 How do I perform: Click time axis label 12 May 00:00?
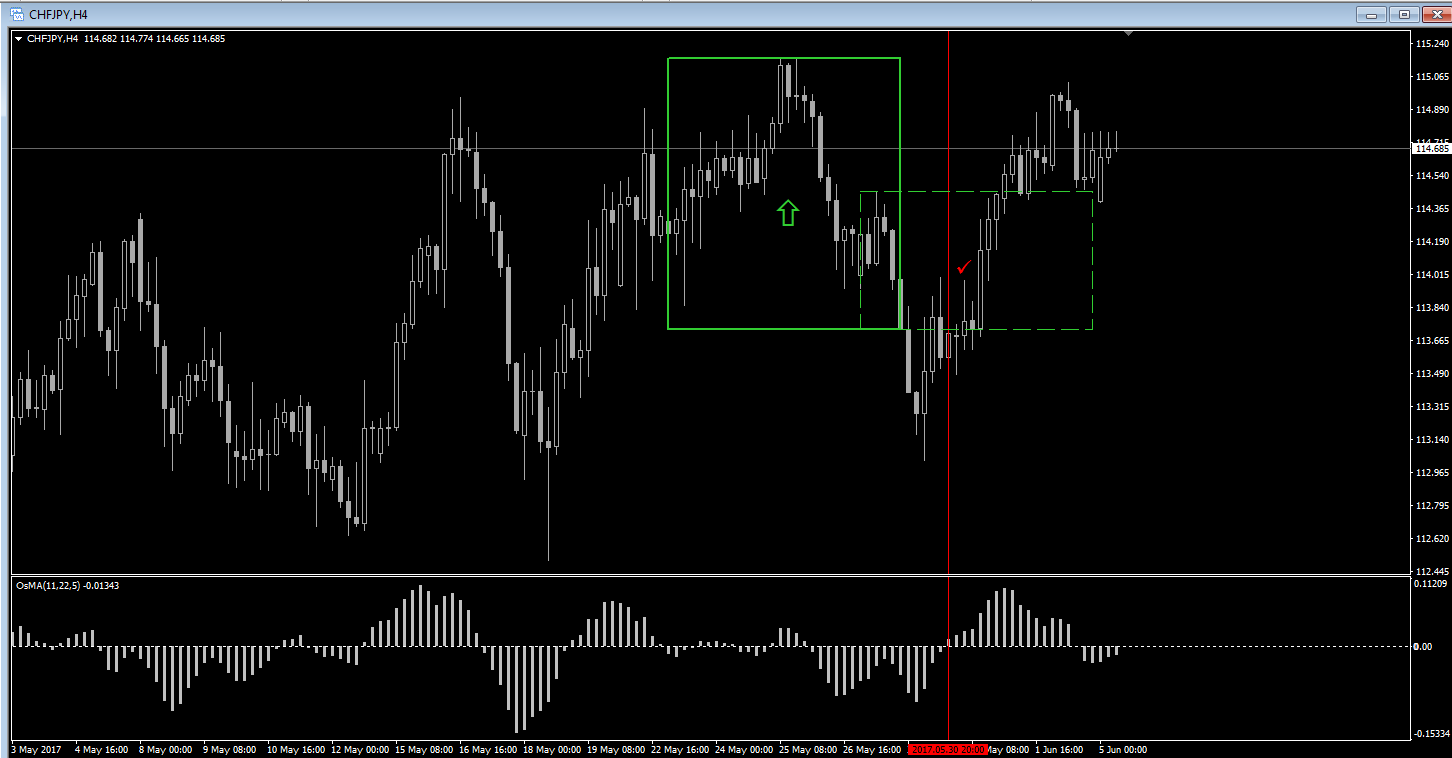360,749
